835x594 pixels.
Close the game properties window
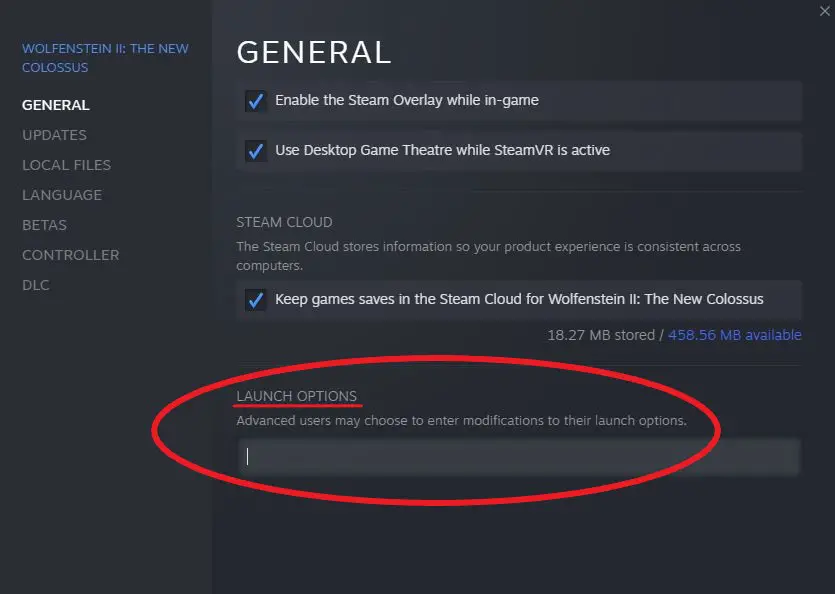824,11
